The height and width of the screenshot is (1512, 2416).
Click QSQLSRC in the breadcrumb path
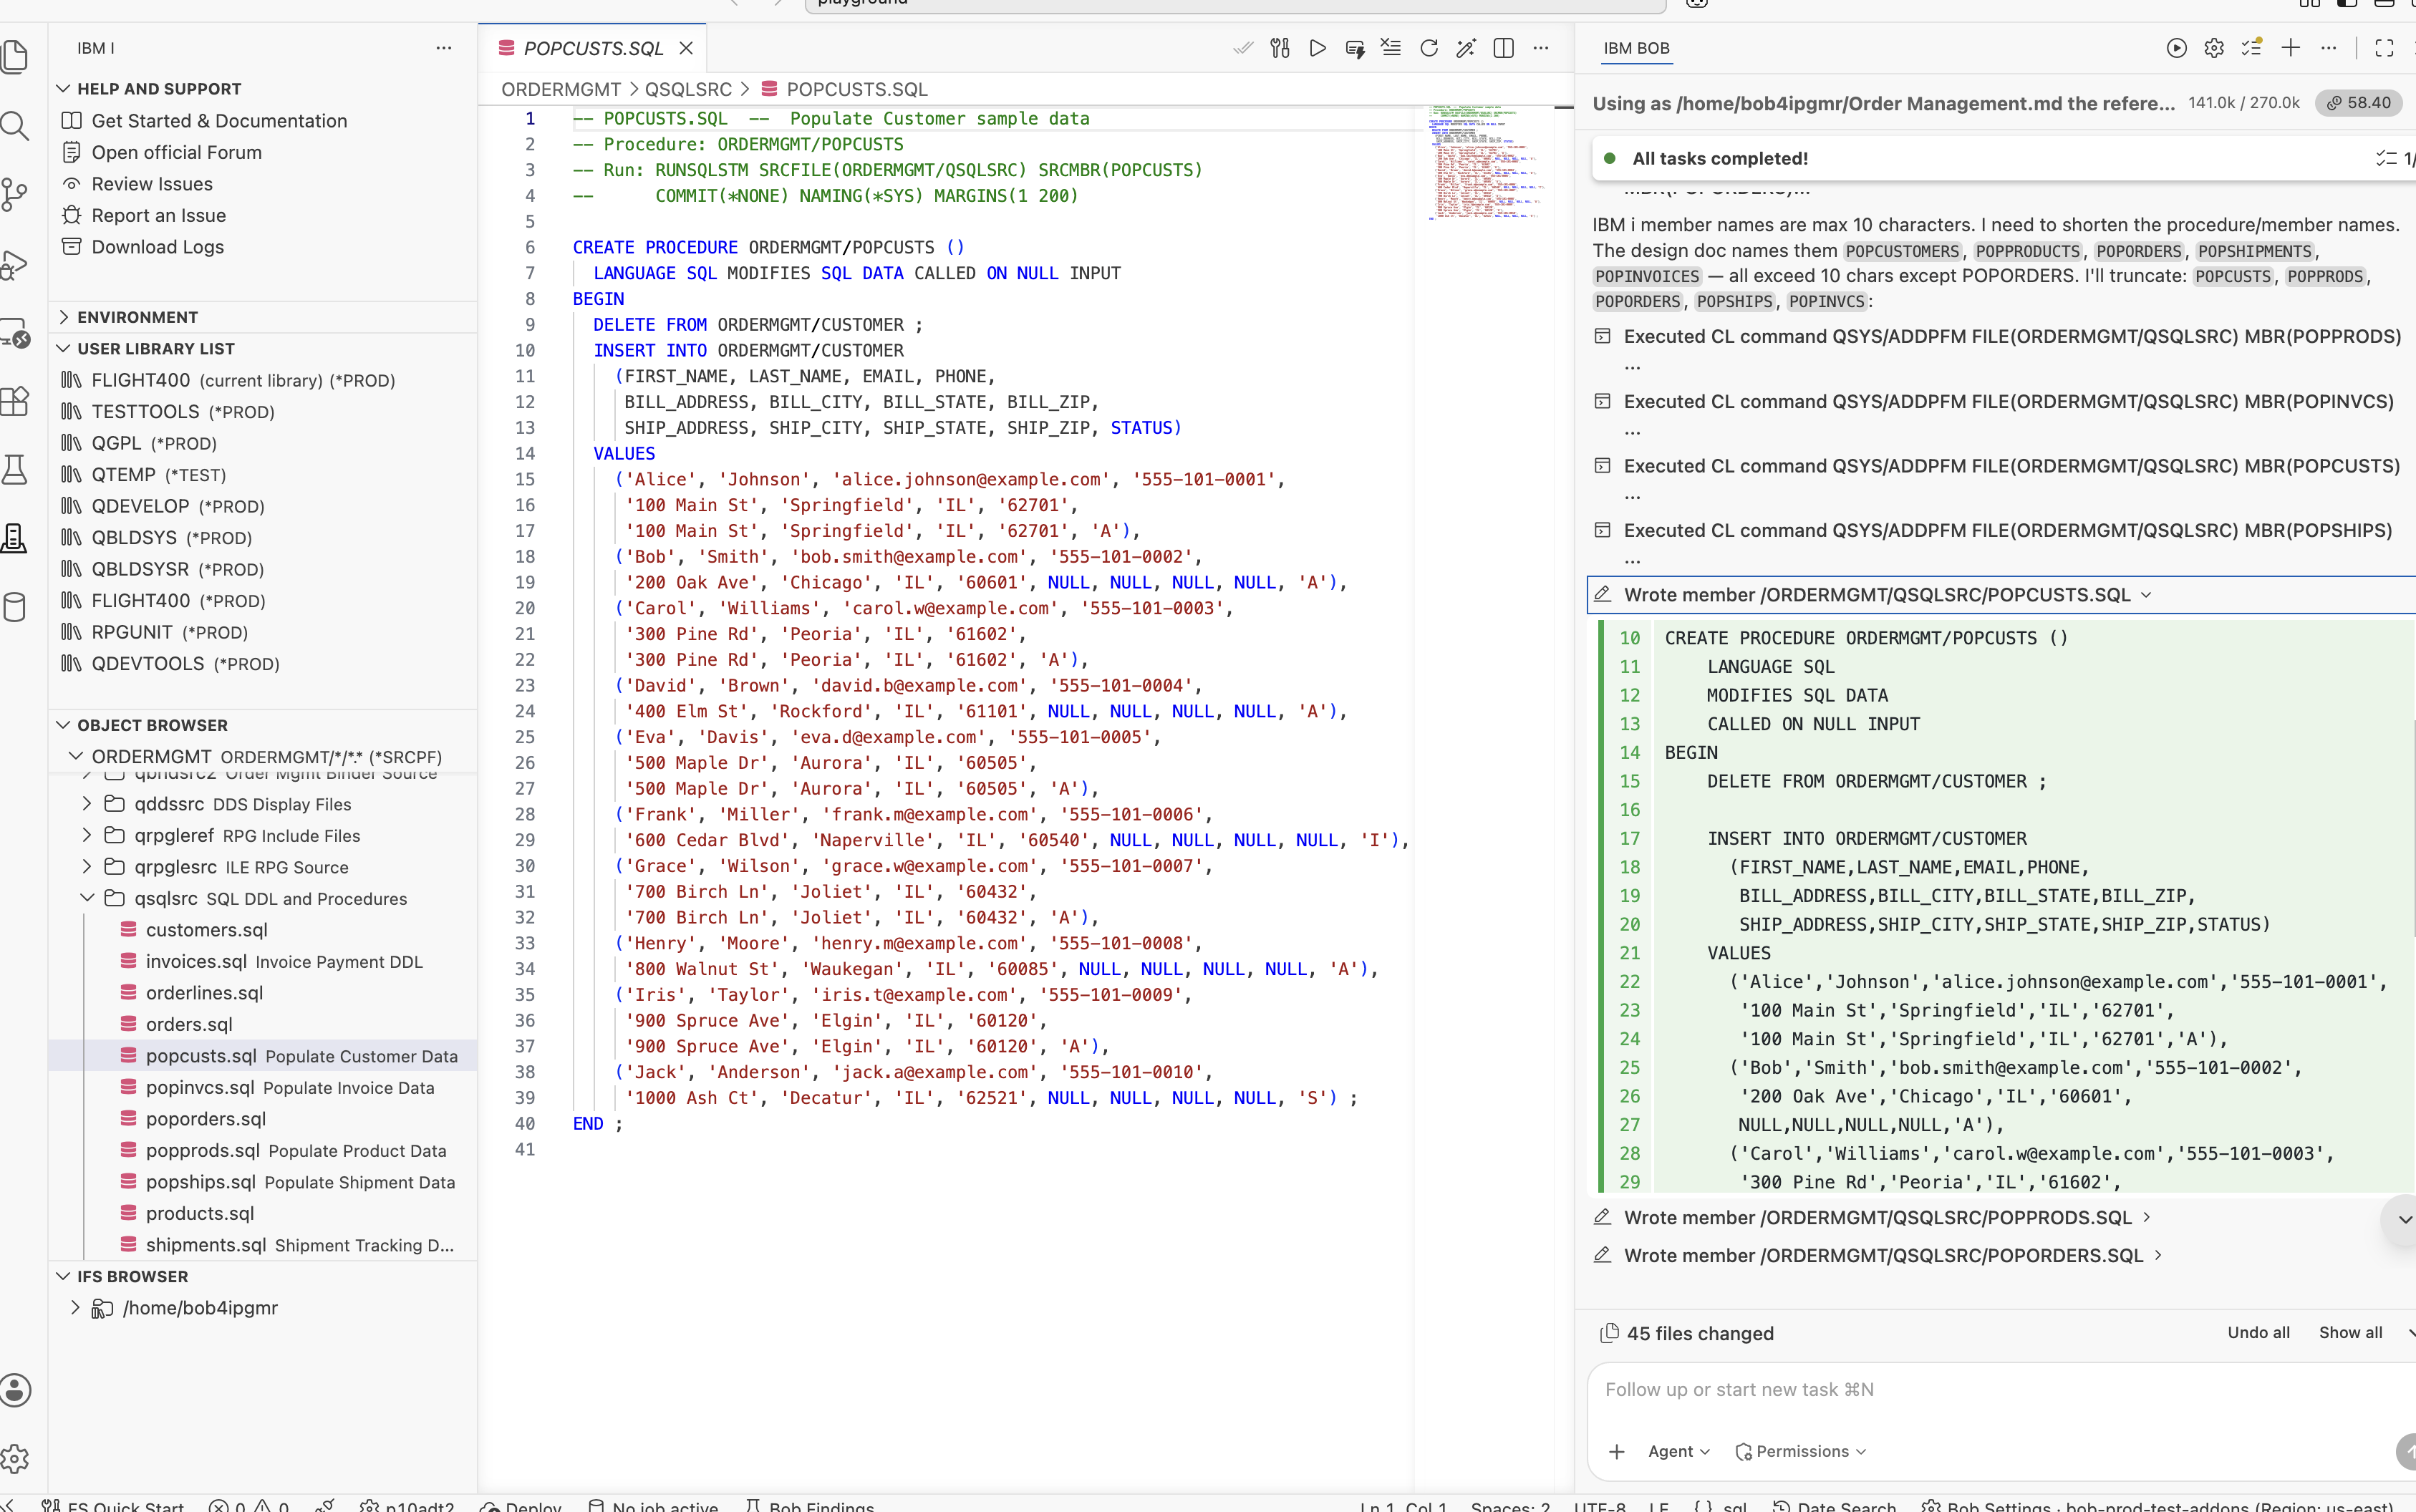tap(688, 89)
